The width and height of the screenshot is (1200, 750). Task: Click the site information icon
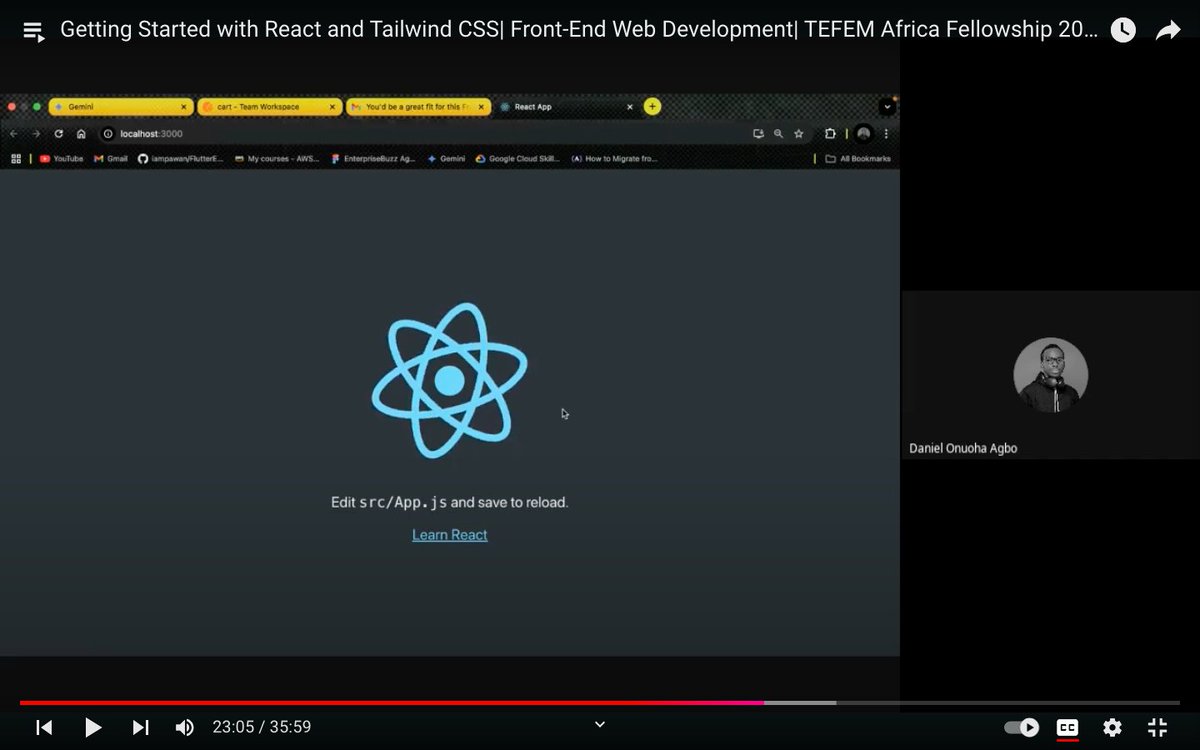point(108,133)
